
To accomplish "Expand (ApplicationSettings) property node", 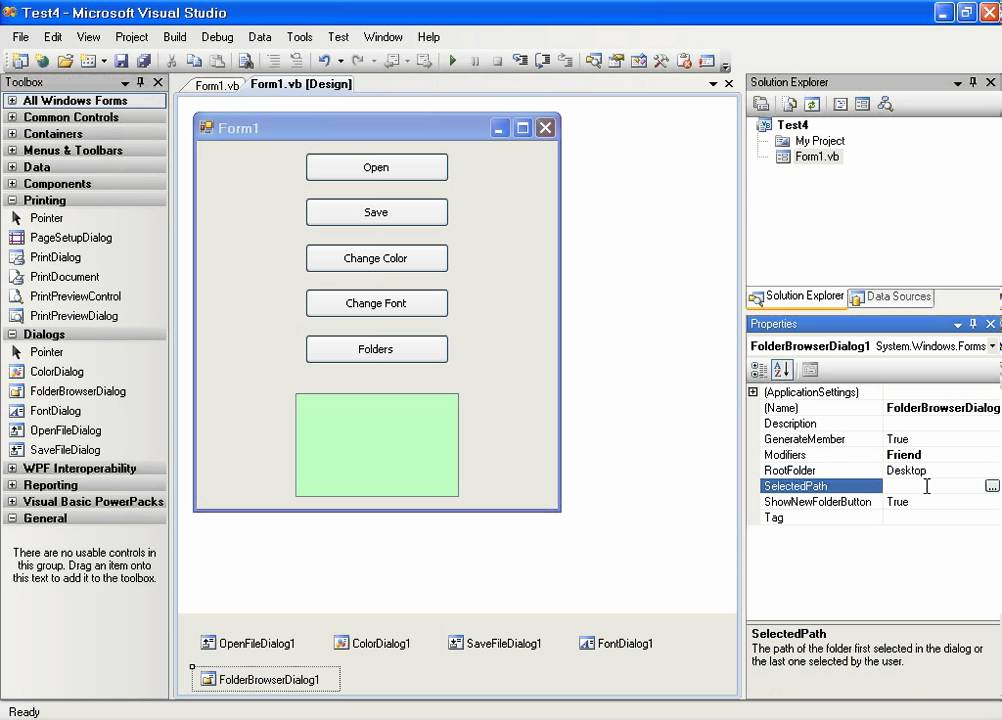I will pyautogui.click(x=753, y=392).
